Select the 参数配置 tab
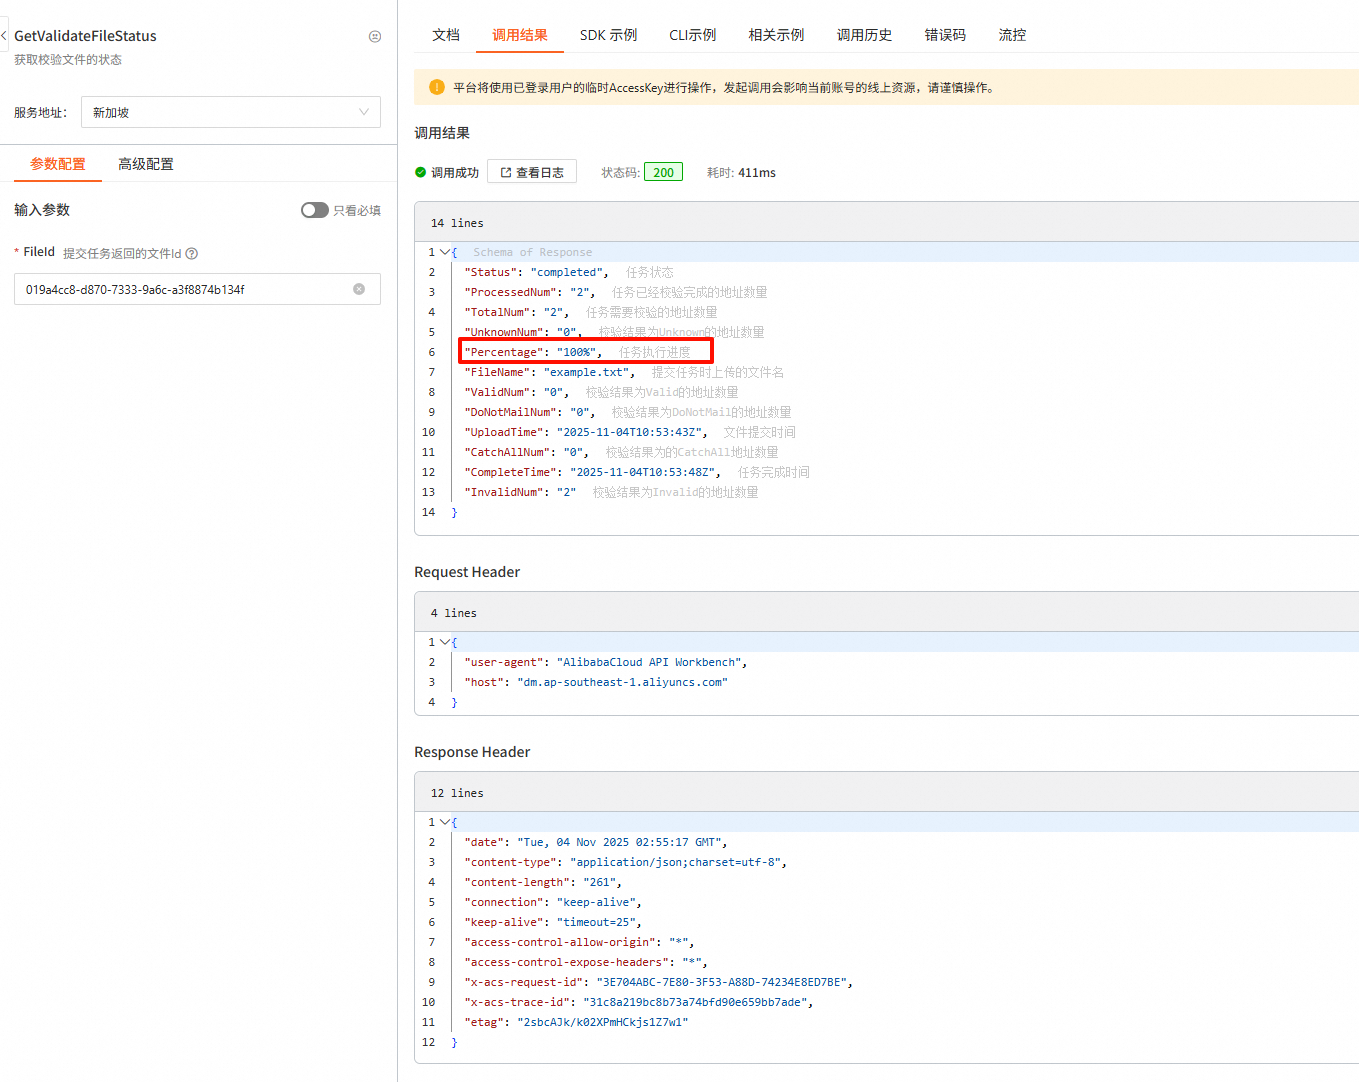Image resolution: width=1359 pixels, height=1082 pixels. [58, 164]
